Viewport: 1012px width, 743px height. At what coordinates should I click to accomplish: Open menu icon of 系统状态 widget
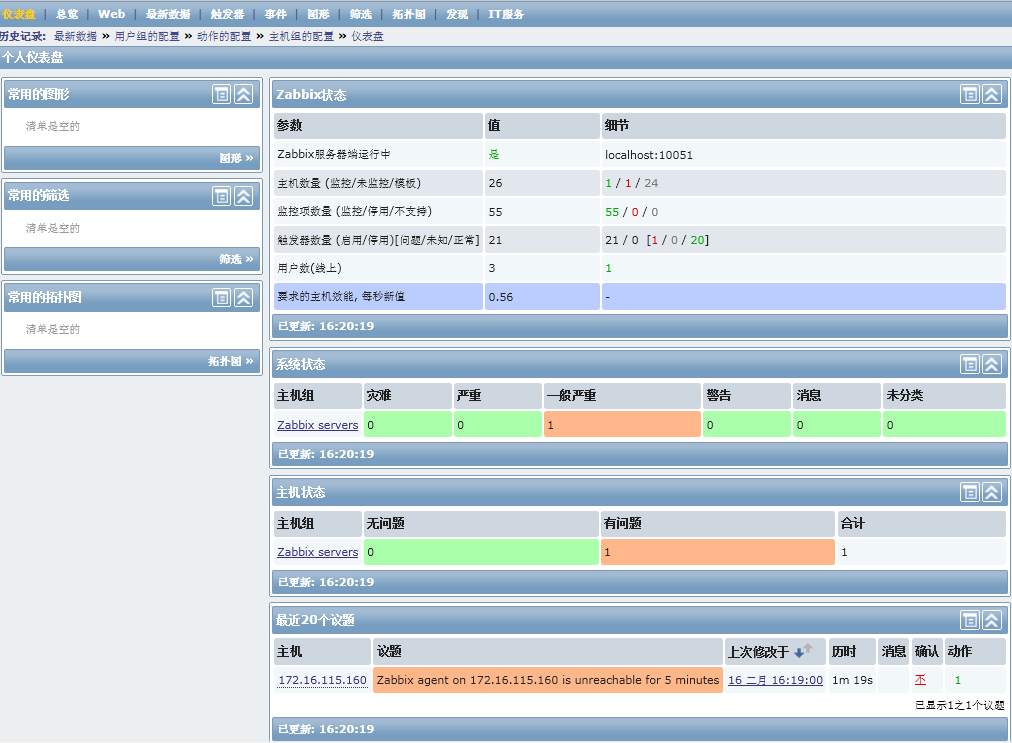[969, 364]
